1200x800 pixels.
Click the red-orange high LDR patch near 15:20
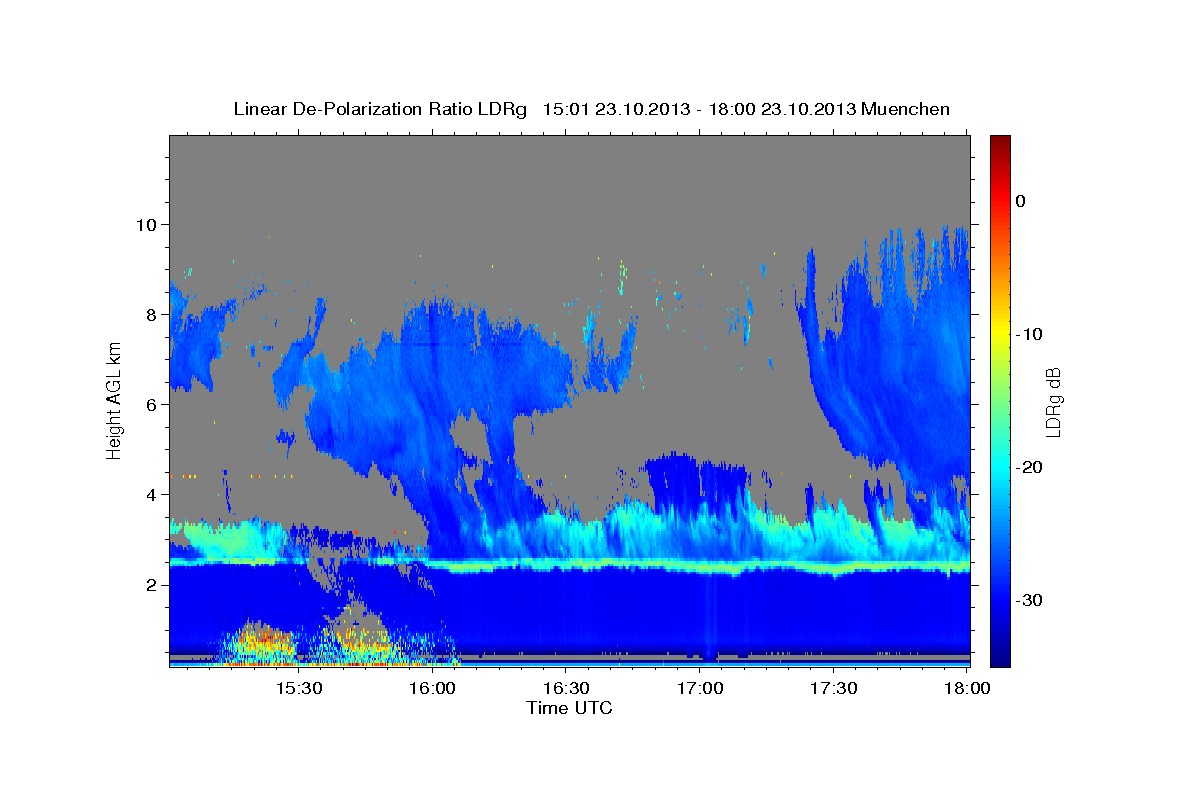pyautogui.click(x=265, y=636)
